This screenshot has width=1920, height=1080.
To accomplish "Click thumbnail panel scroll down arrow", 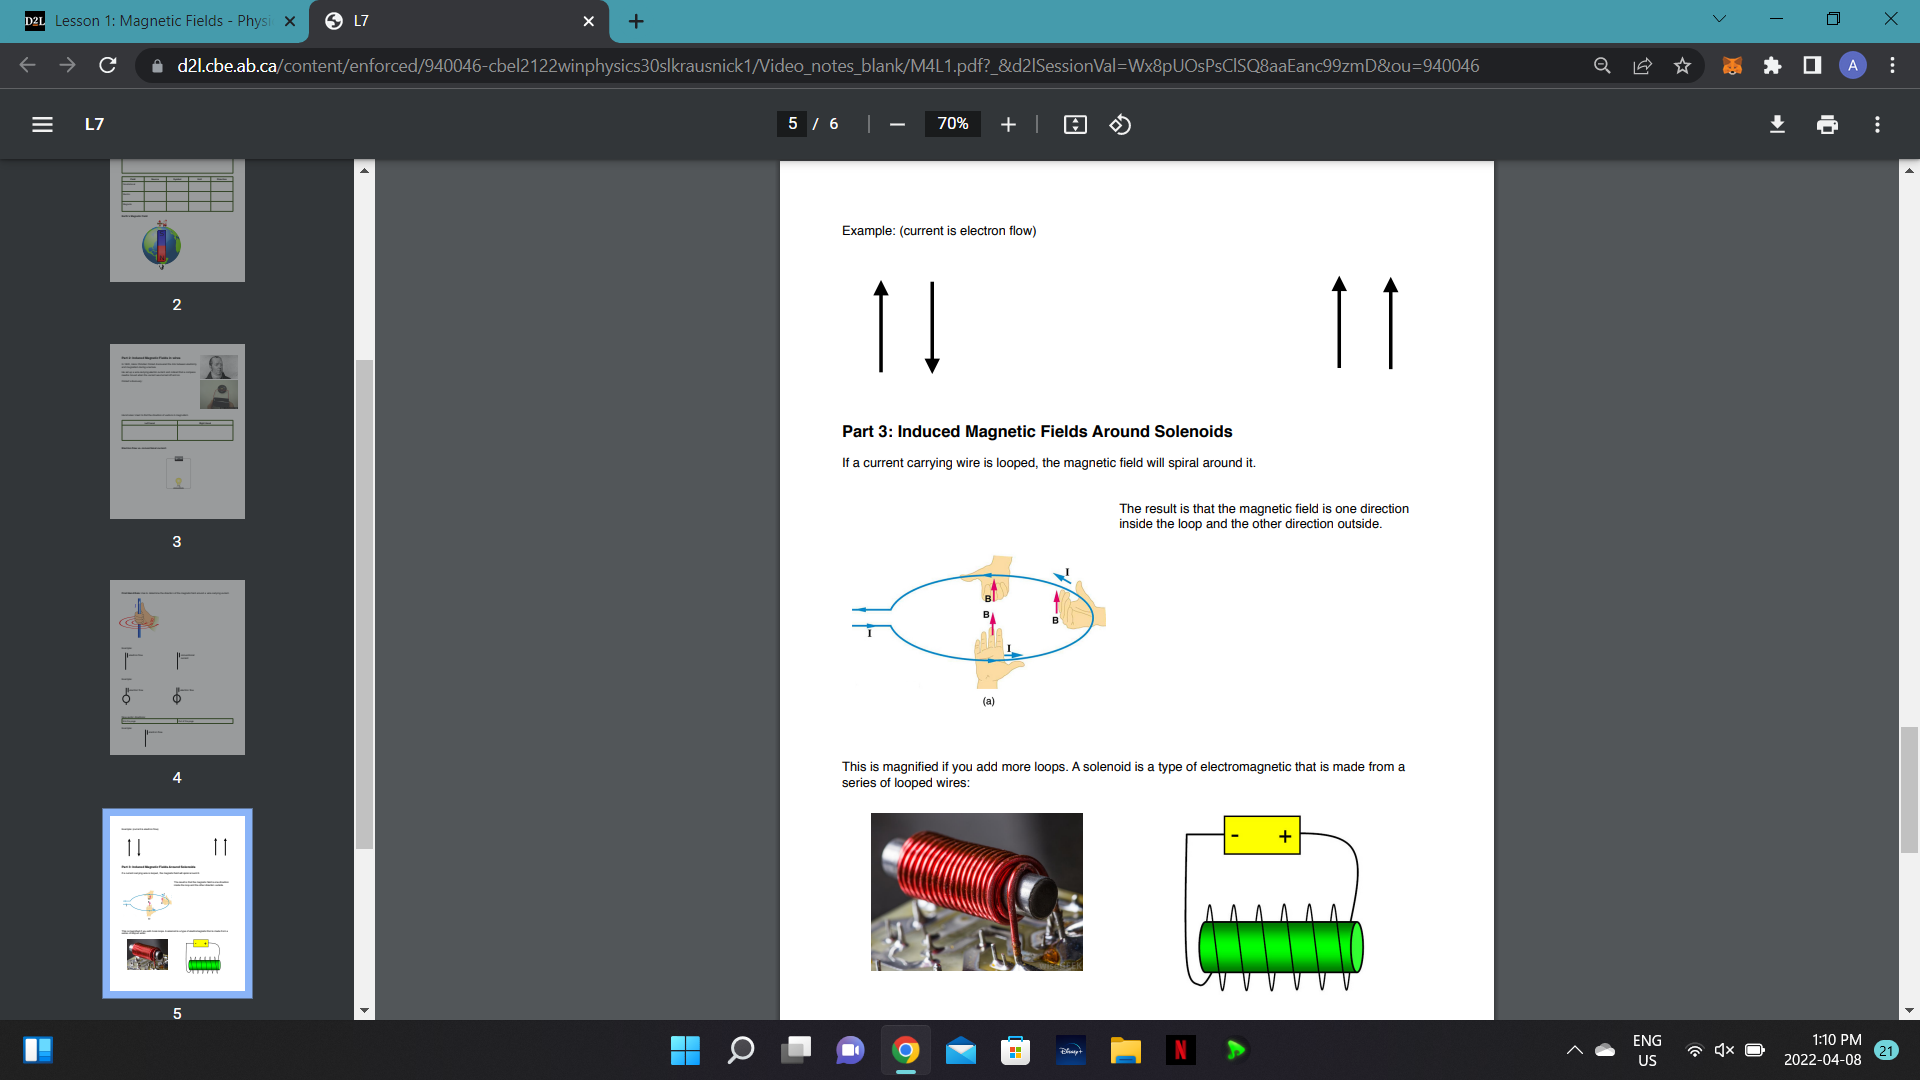I will click(364, 1010).
